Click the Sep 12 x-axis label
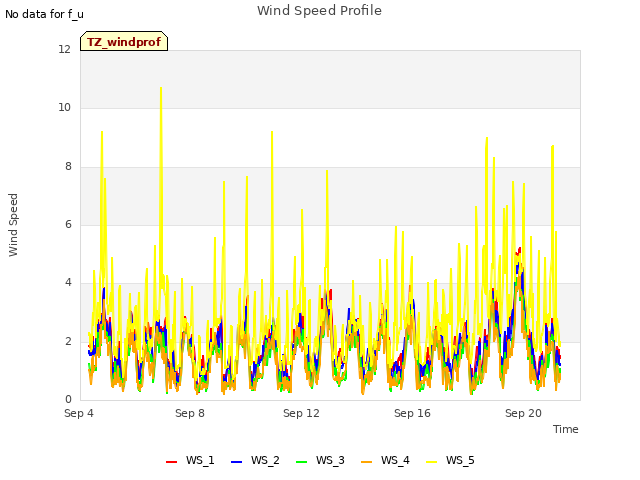640x480 pixels. (301, 413)
